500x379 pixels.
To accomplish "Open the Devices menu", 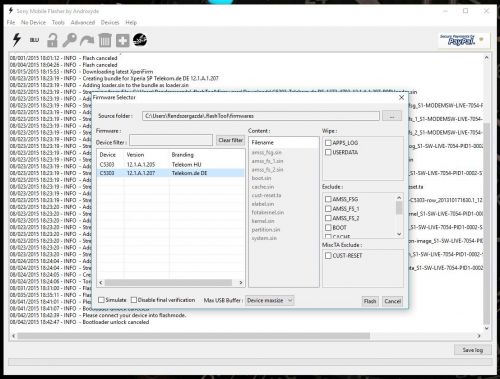I will tap(110, 22).
